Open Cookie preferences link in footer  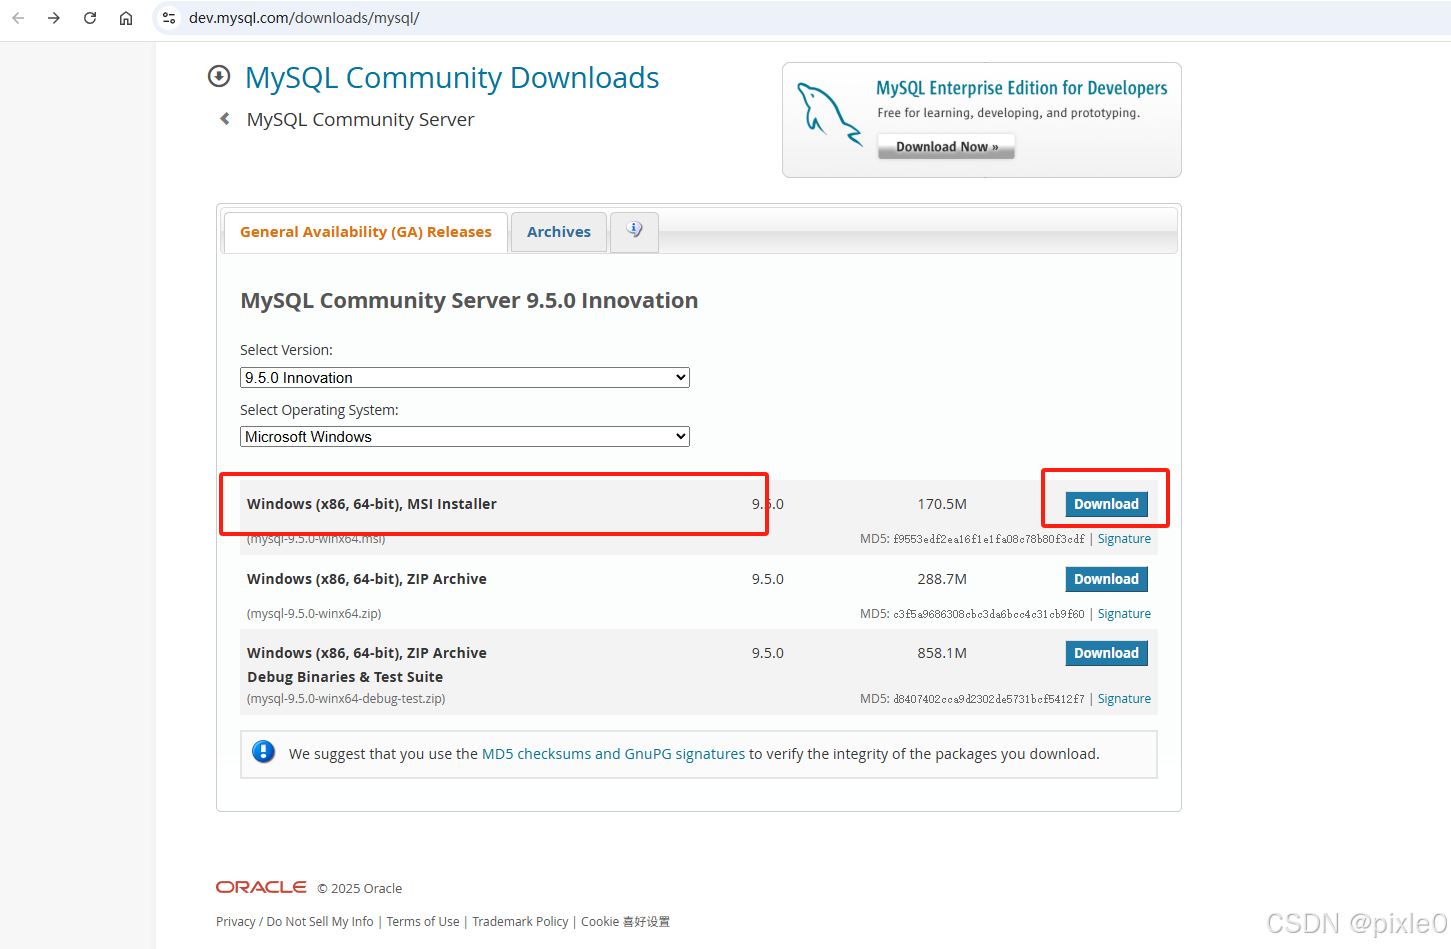[626, 922]
